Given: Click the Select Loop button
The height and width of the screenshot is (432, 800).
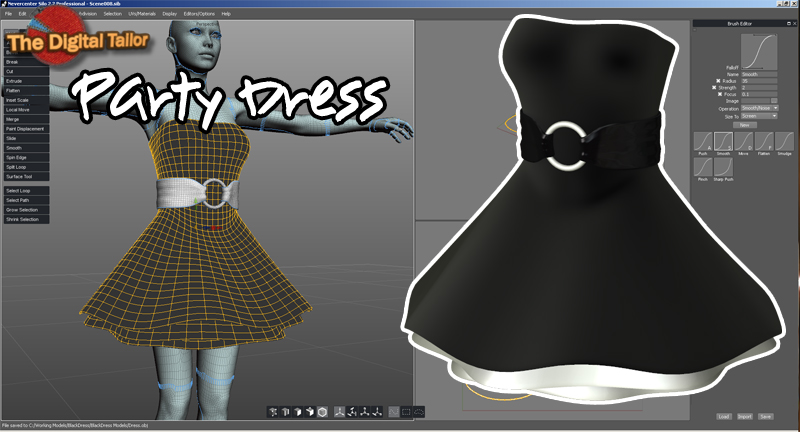Looking at the screenshot, I should [x=27, y=191].
